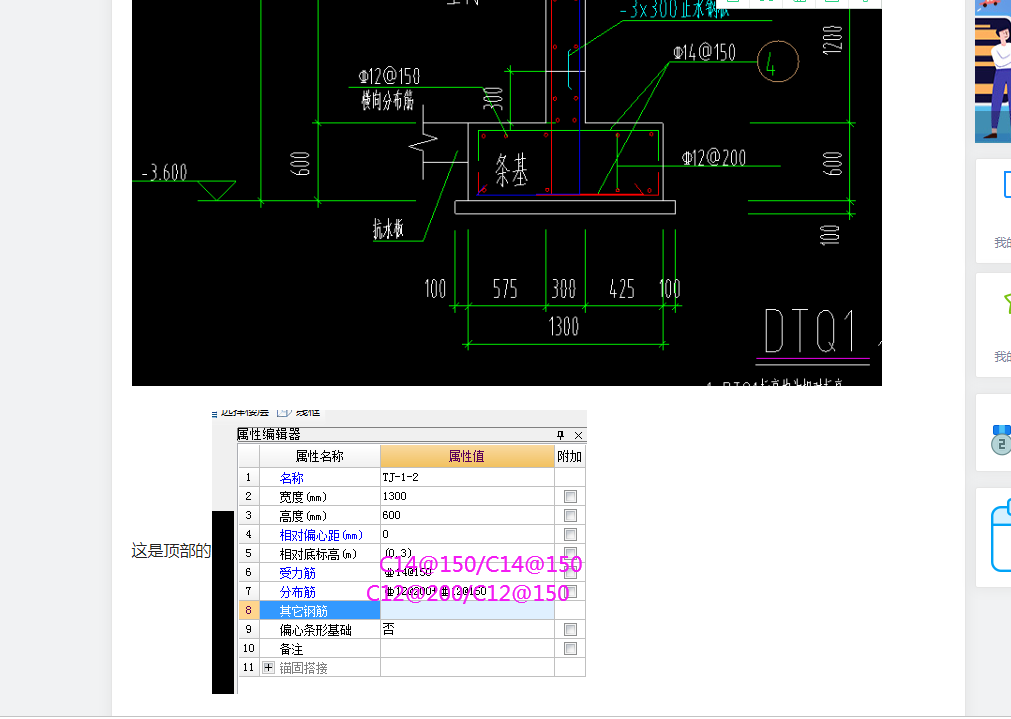Click row number 1 in property table
The width and height of the screenshot is (1011, 719).
(x=248, y=477)
